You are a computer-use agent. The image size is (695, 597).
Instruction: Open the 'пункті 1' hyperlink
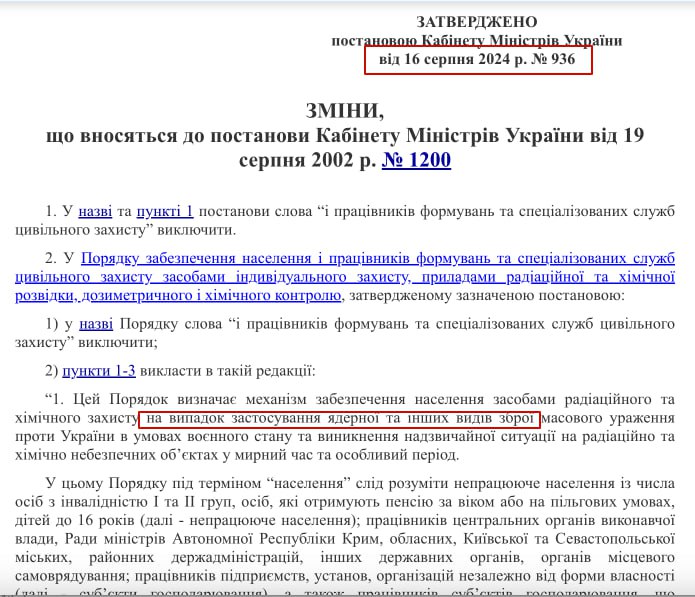pos(165,211)
